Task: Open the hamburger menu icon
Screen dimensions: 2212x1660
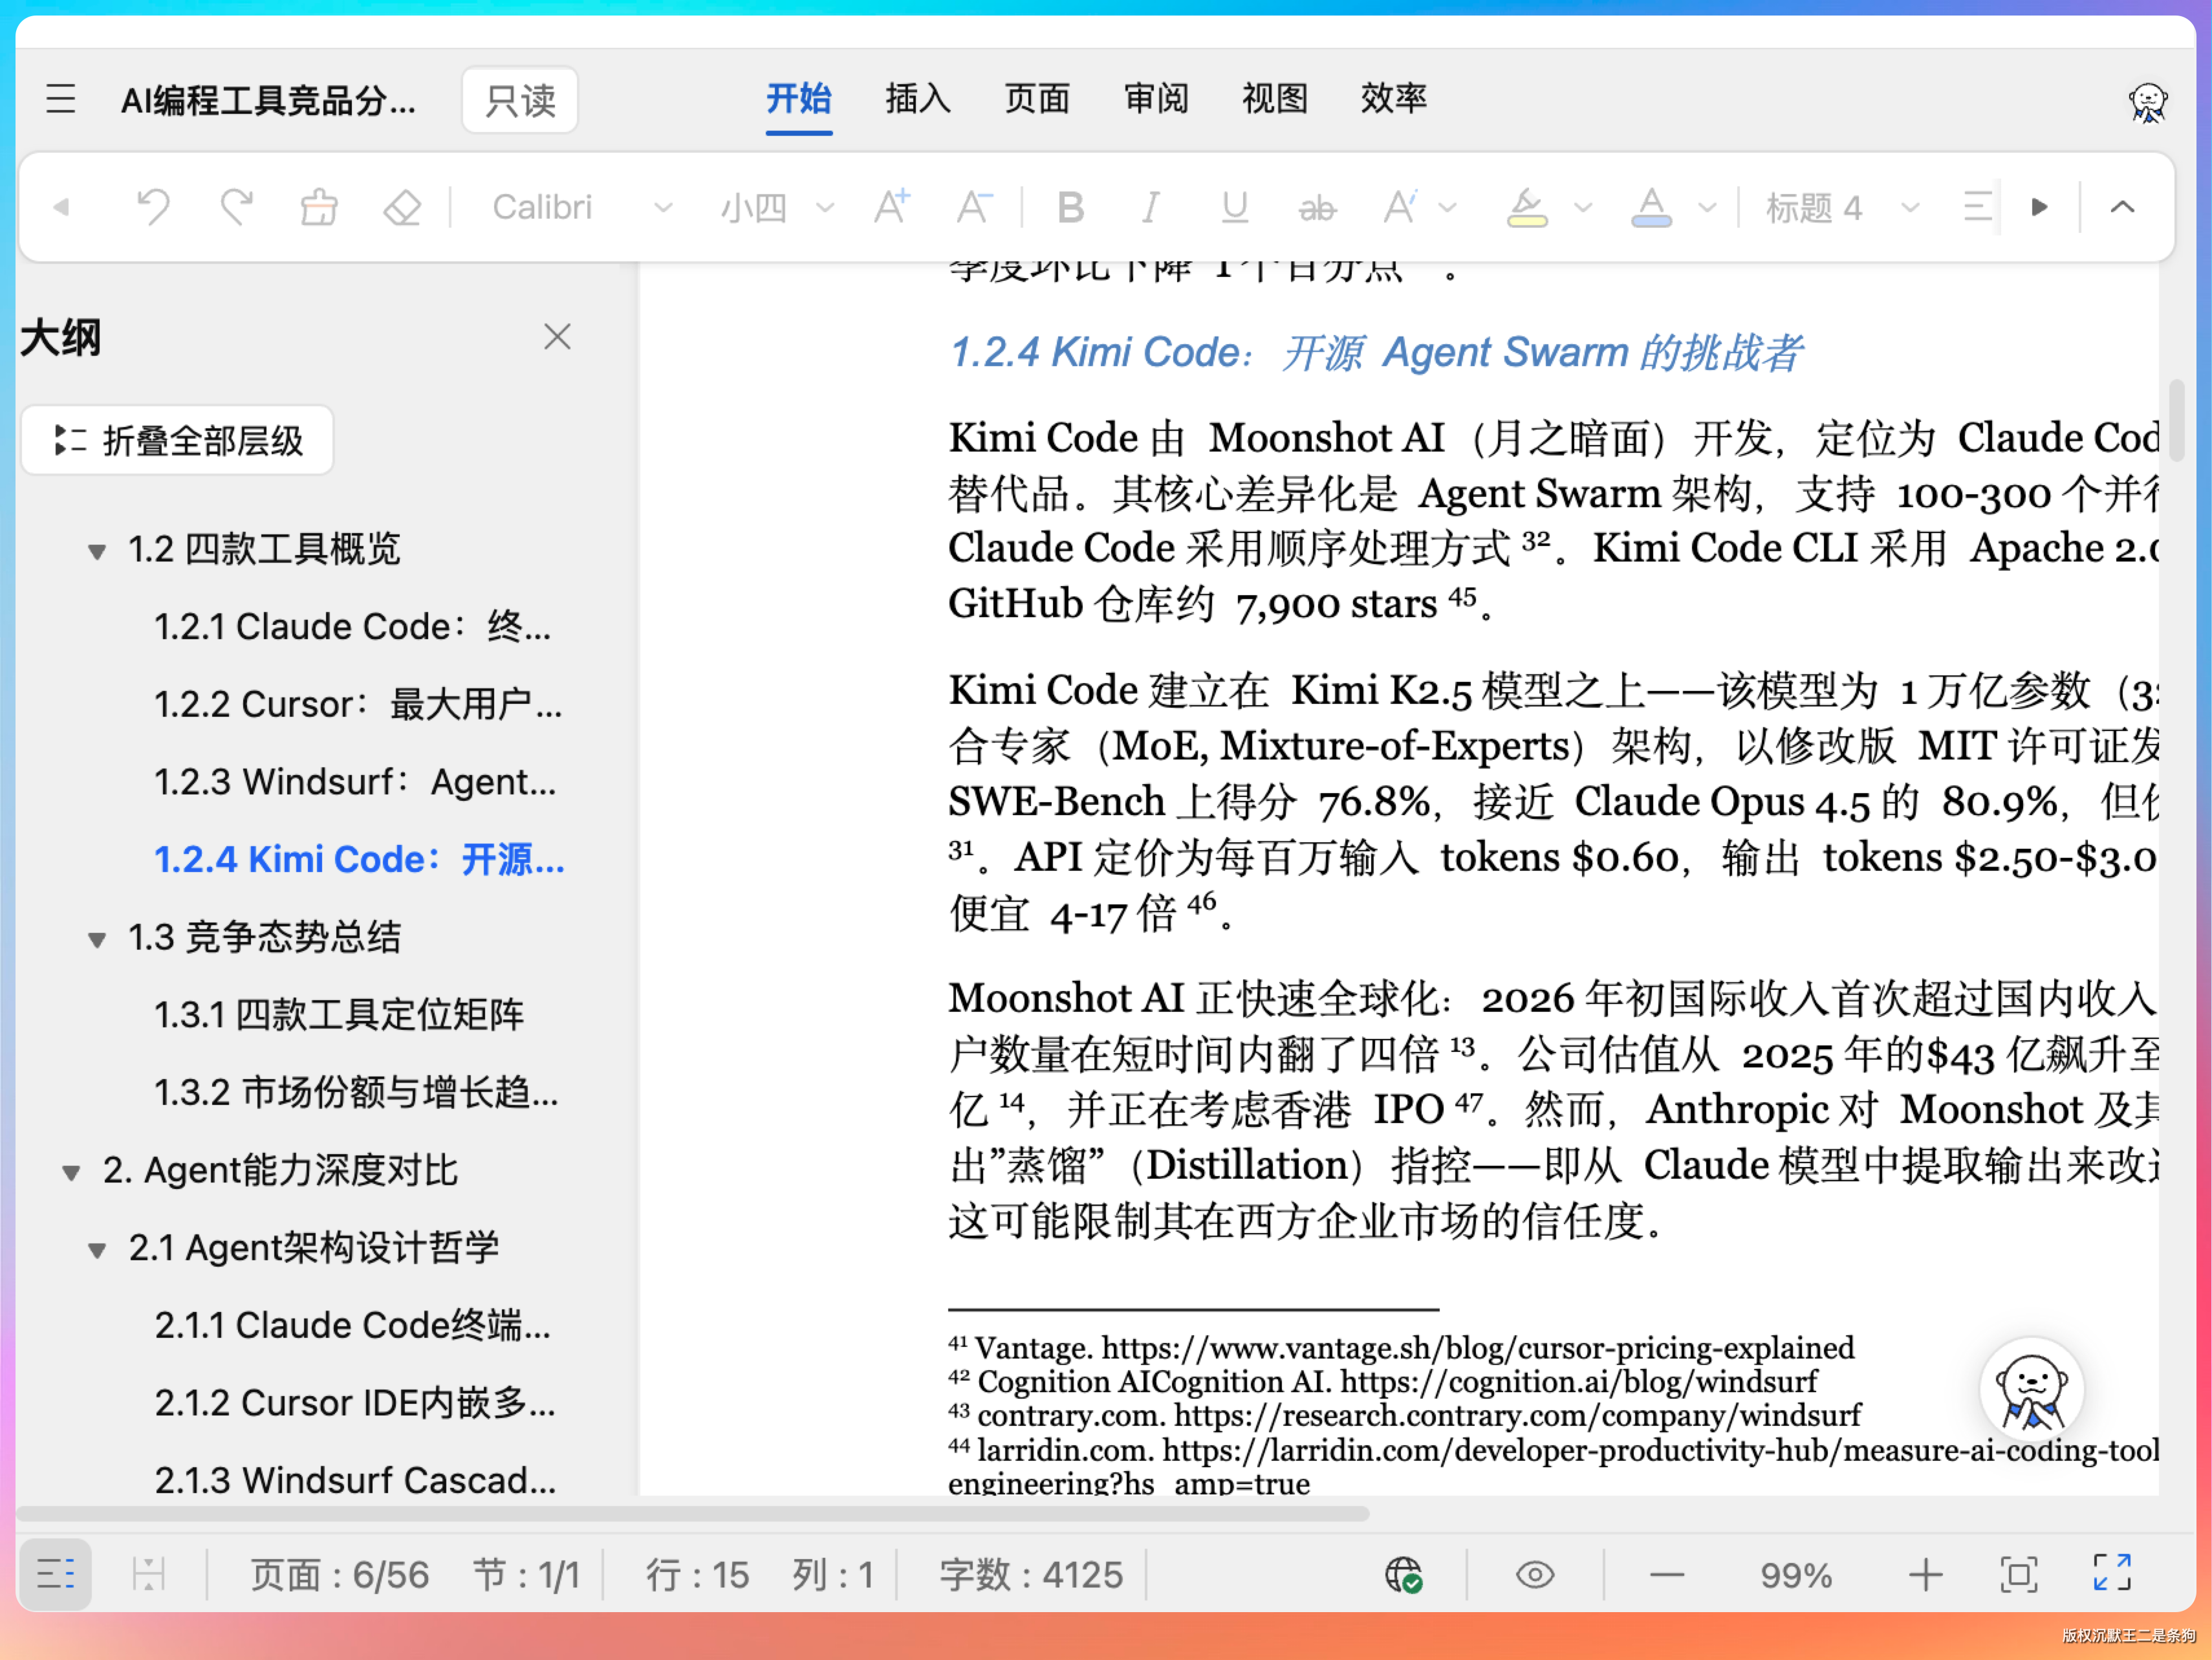Action: pyautogui.click(x=61, y=99)
